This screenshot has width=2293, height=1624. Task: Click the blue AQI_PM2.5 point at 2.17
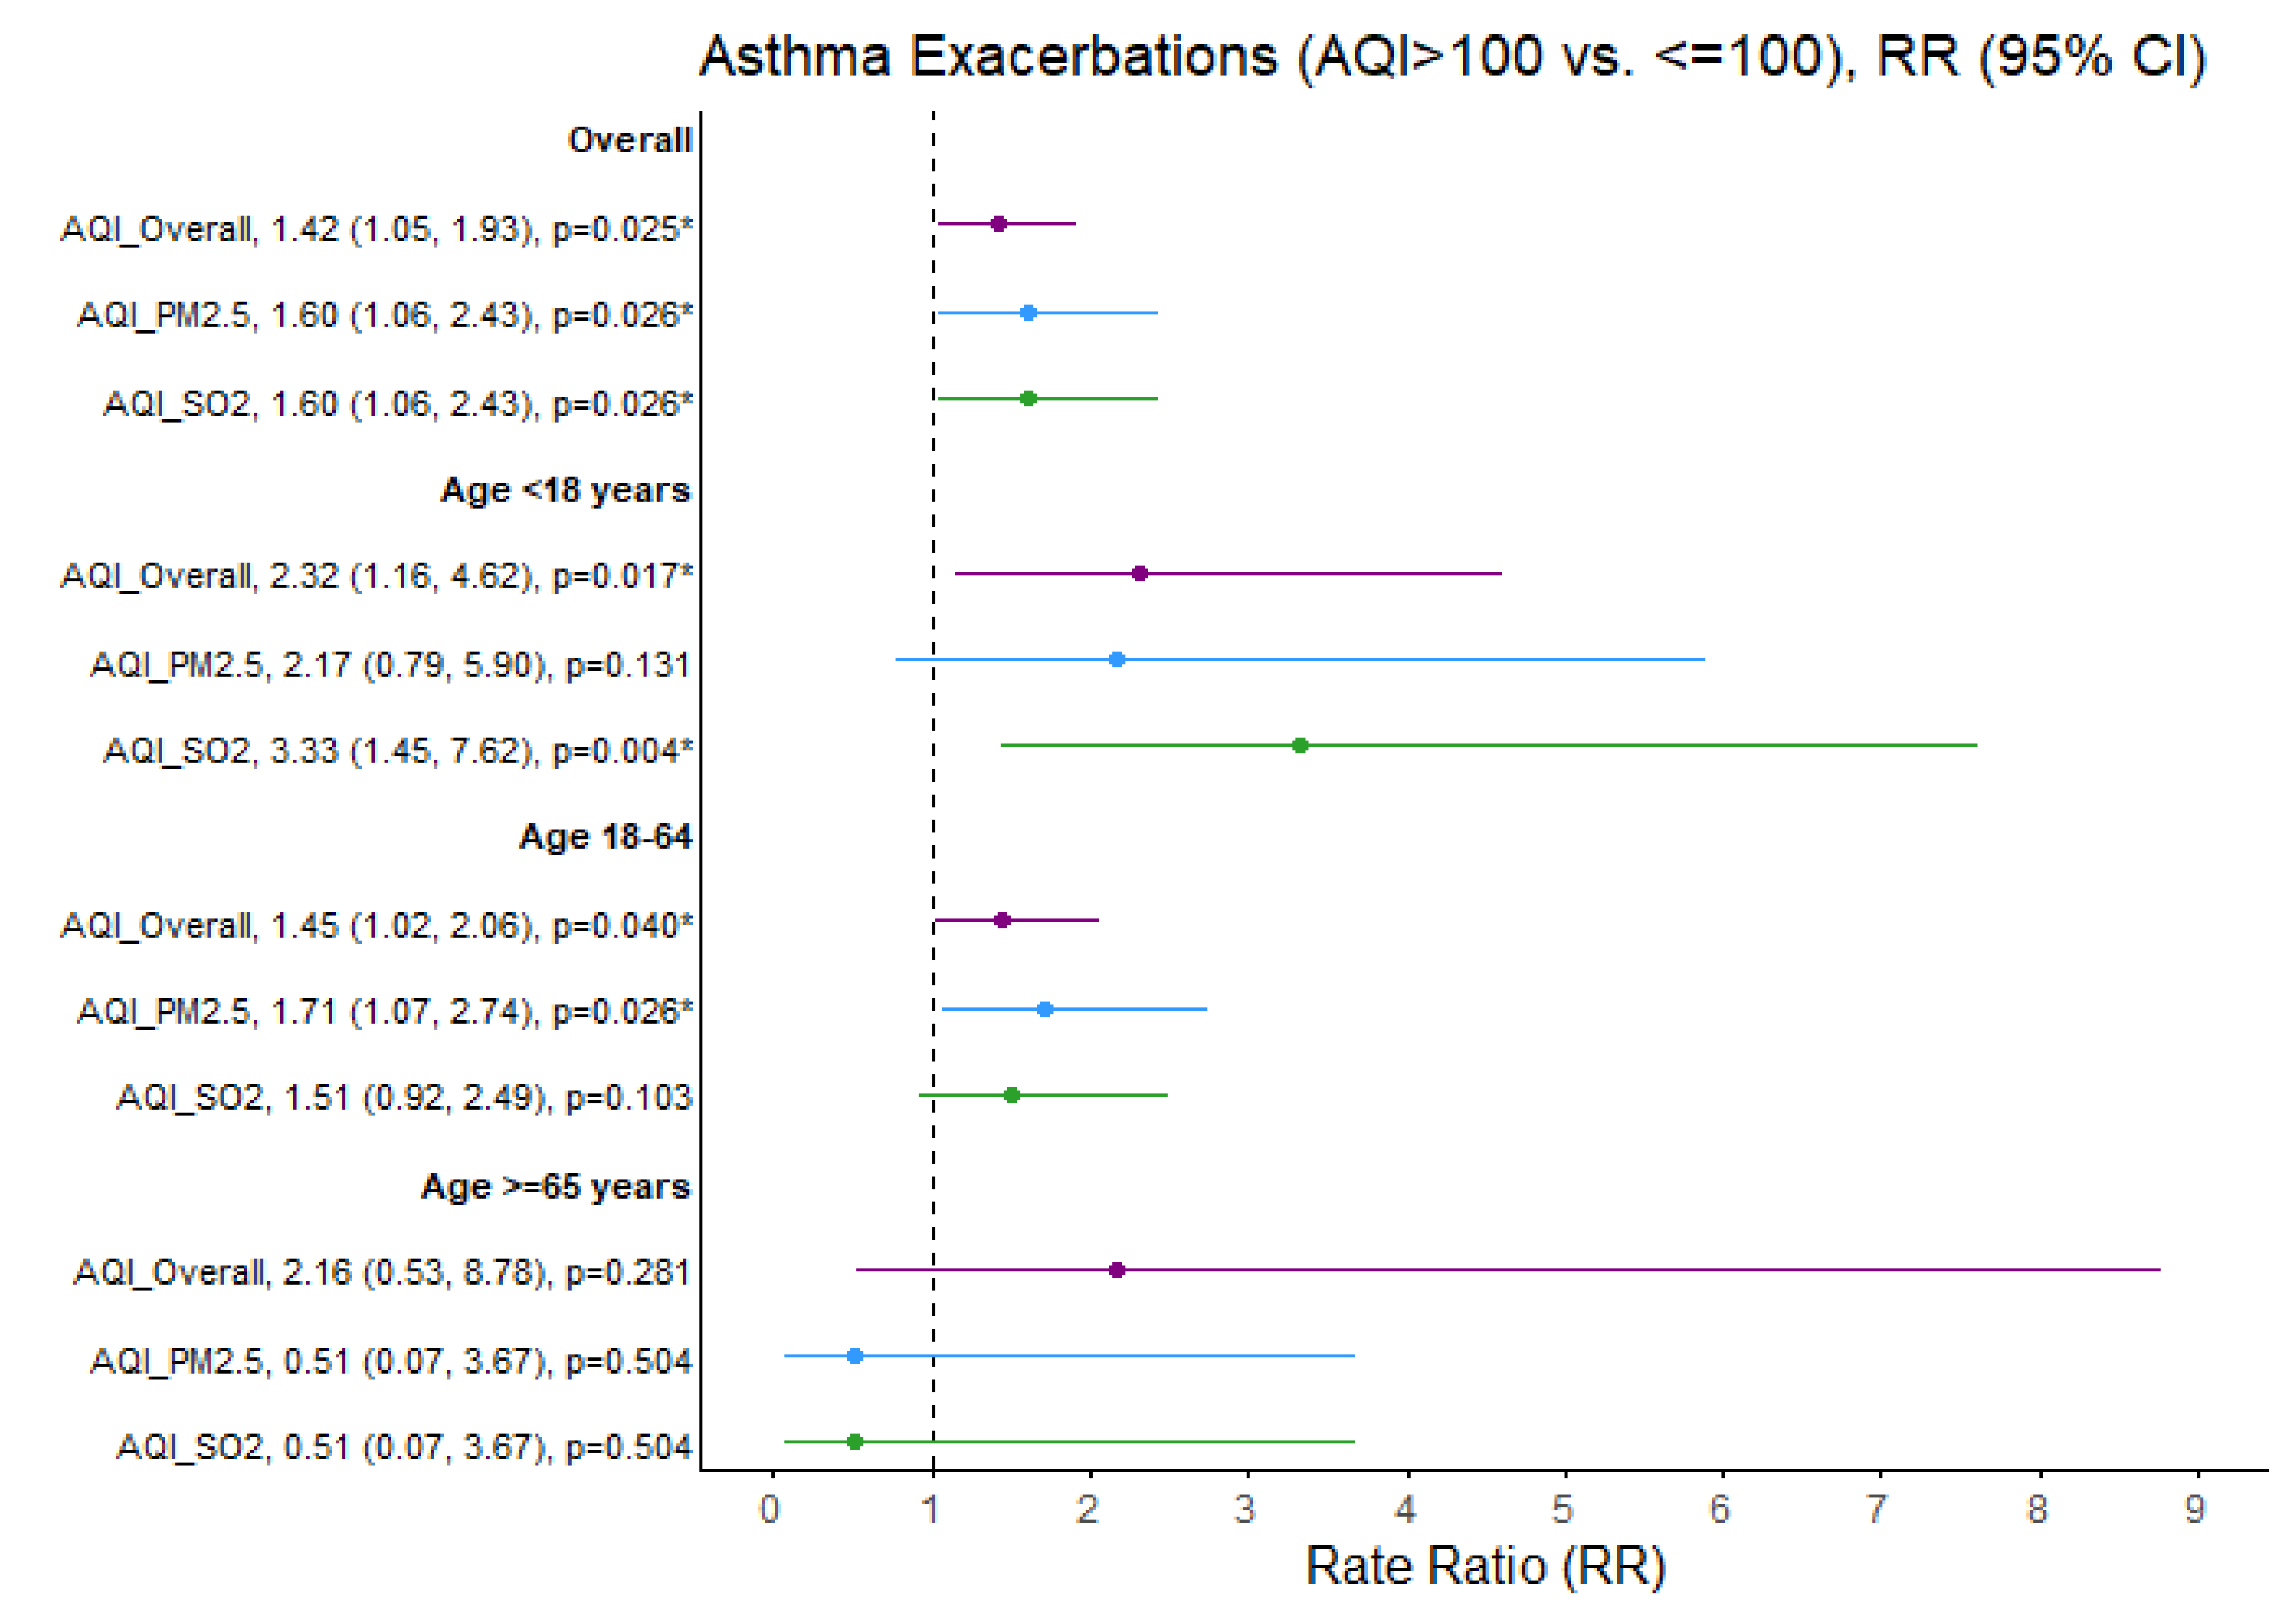pyautogui.click(x=1117, y=660)
